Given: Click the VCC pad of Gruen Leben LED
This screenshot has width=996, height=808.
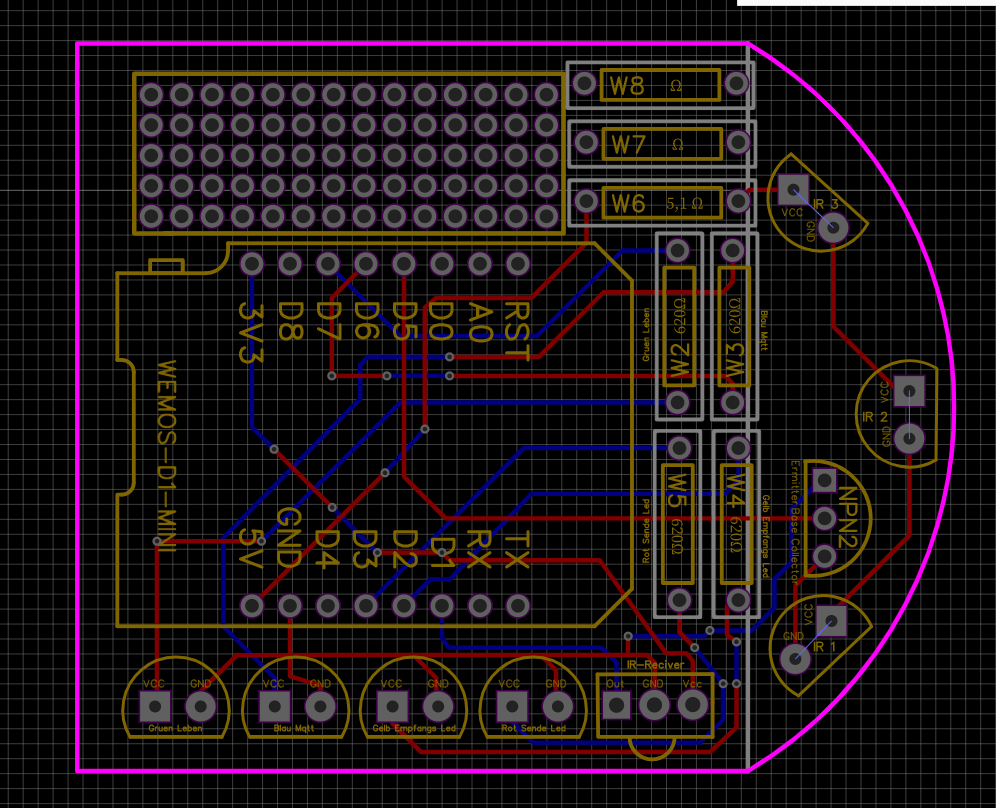Looking at the screenshot, I should (154, 706).
